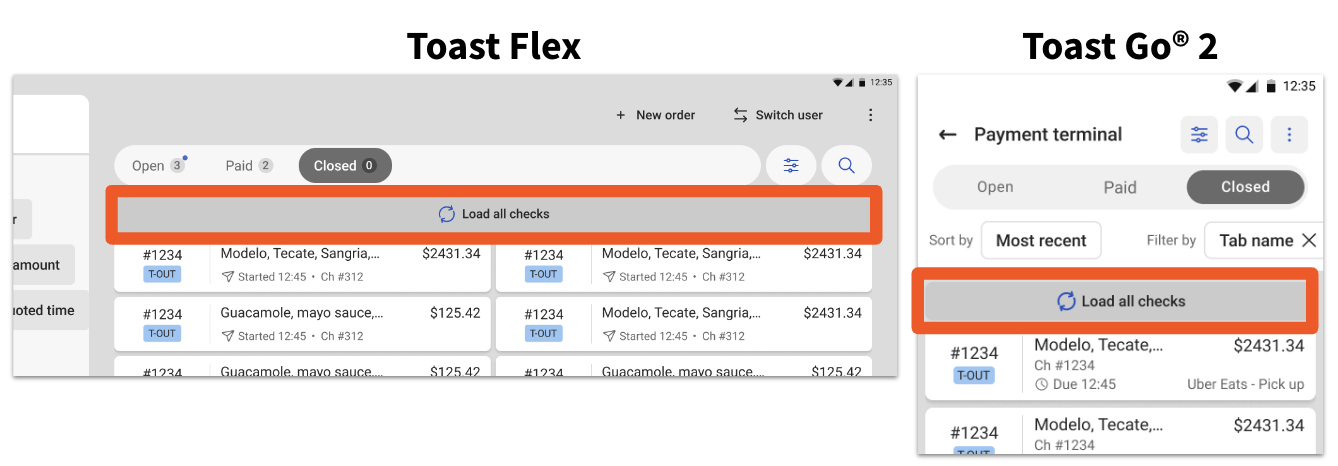Viewport: 1338px width, 466px height.
Task: Click the filter sliders icon in Toast Go 2
Action: coord(1199,135)
